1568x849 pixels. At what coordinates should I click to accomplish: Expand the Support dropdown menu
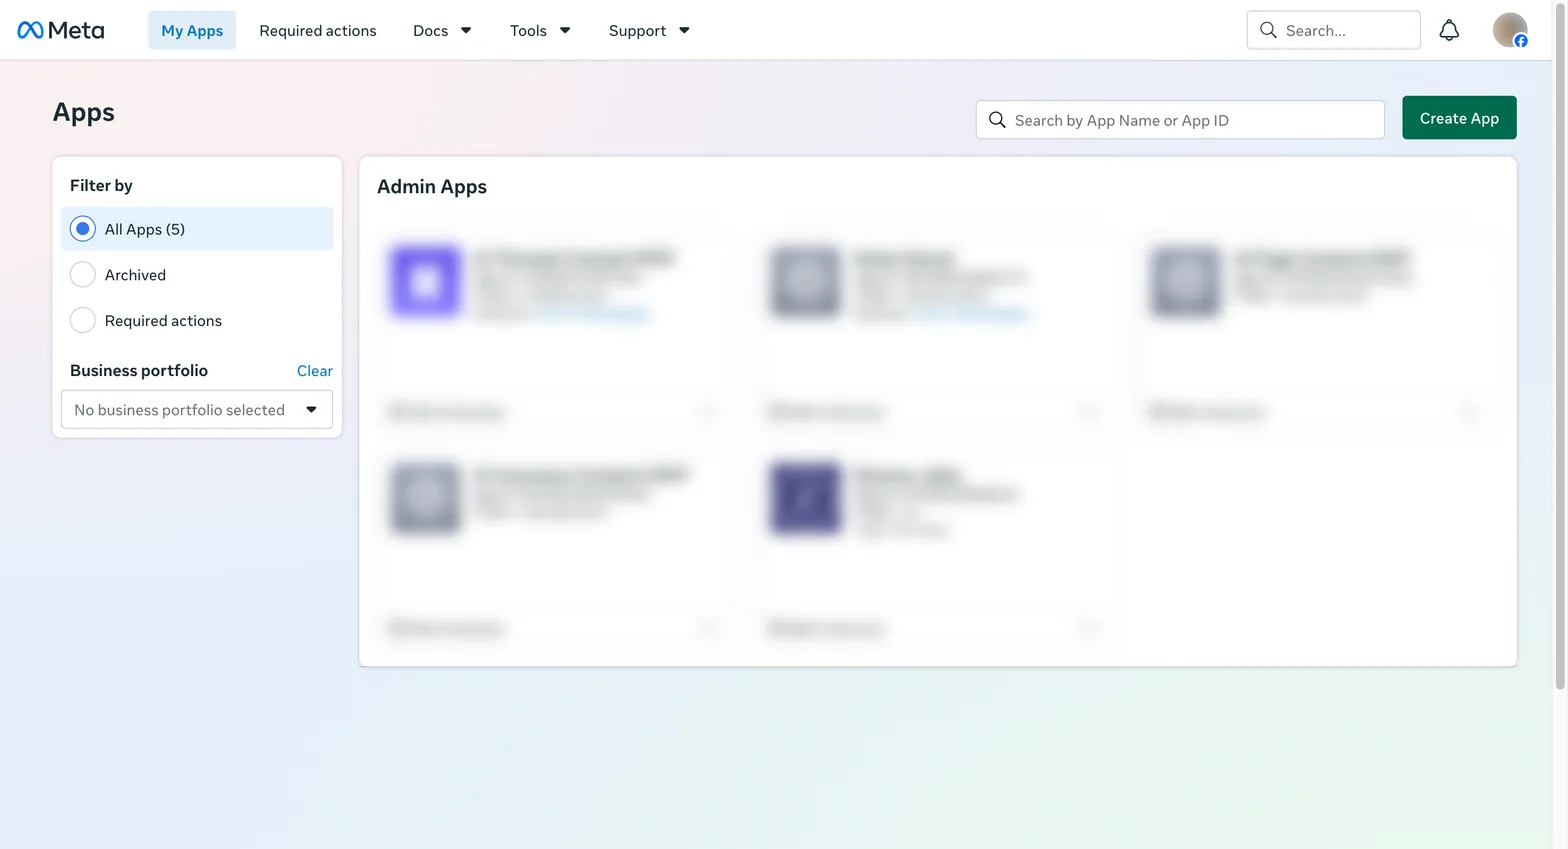point(649,30)
